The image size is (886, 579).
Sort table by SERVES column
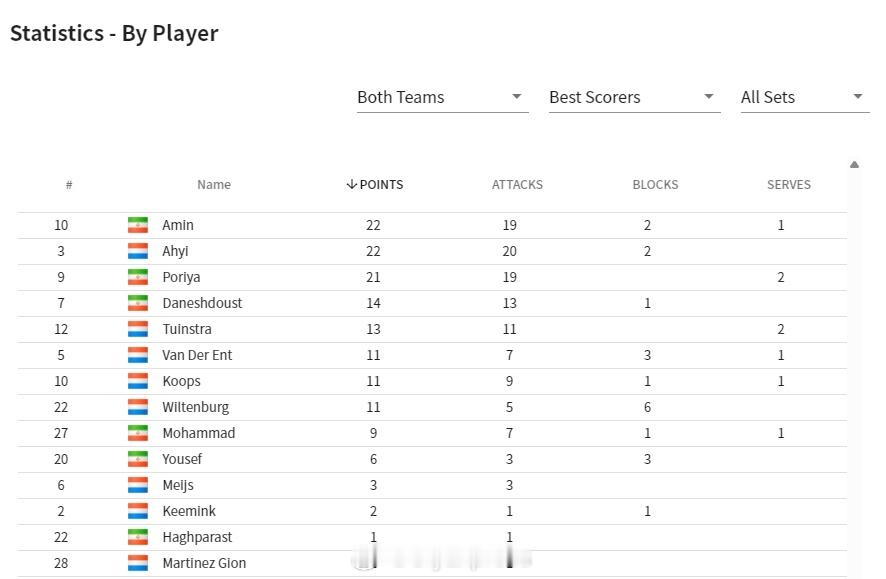[x=788, y=185]
